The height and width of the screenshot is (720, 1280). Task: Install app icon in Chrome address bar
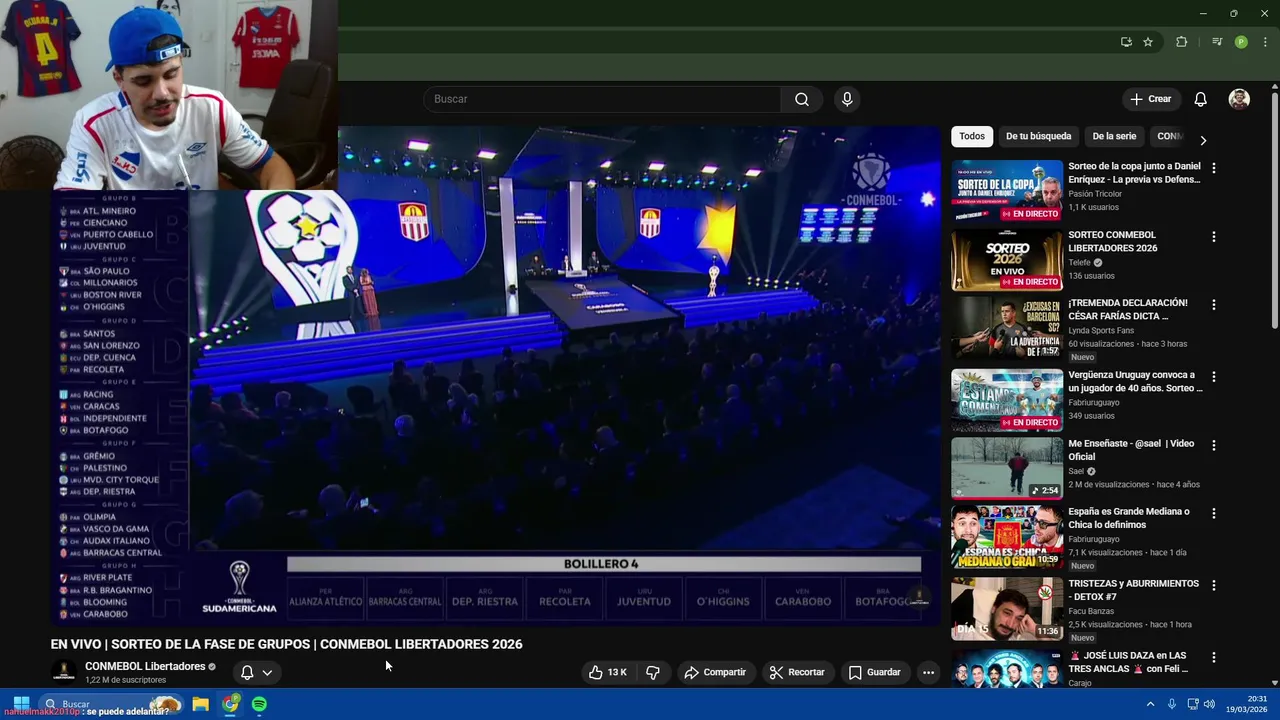[1126, 42]
